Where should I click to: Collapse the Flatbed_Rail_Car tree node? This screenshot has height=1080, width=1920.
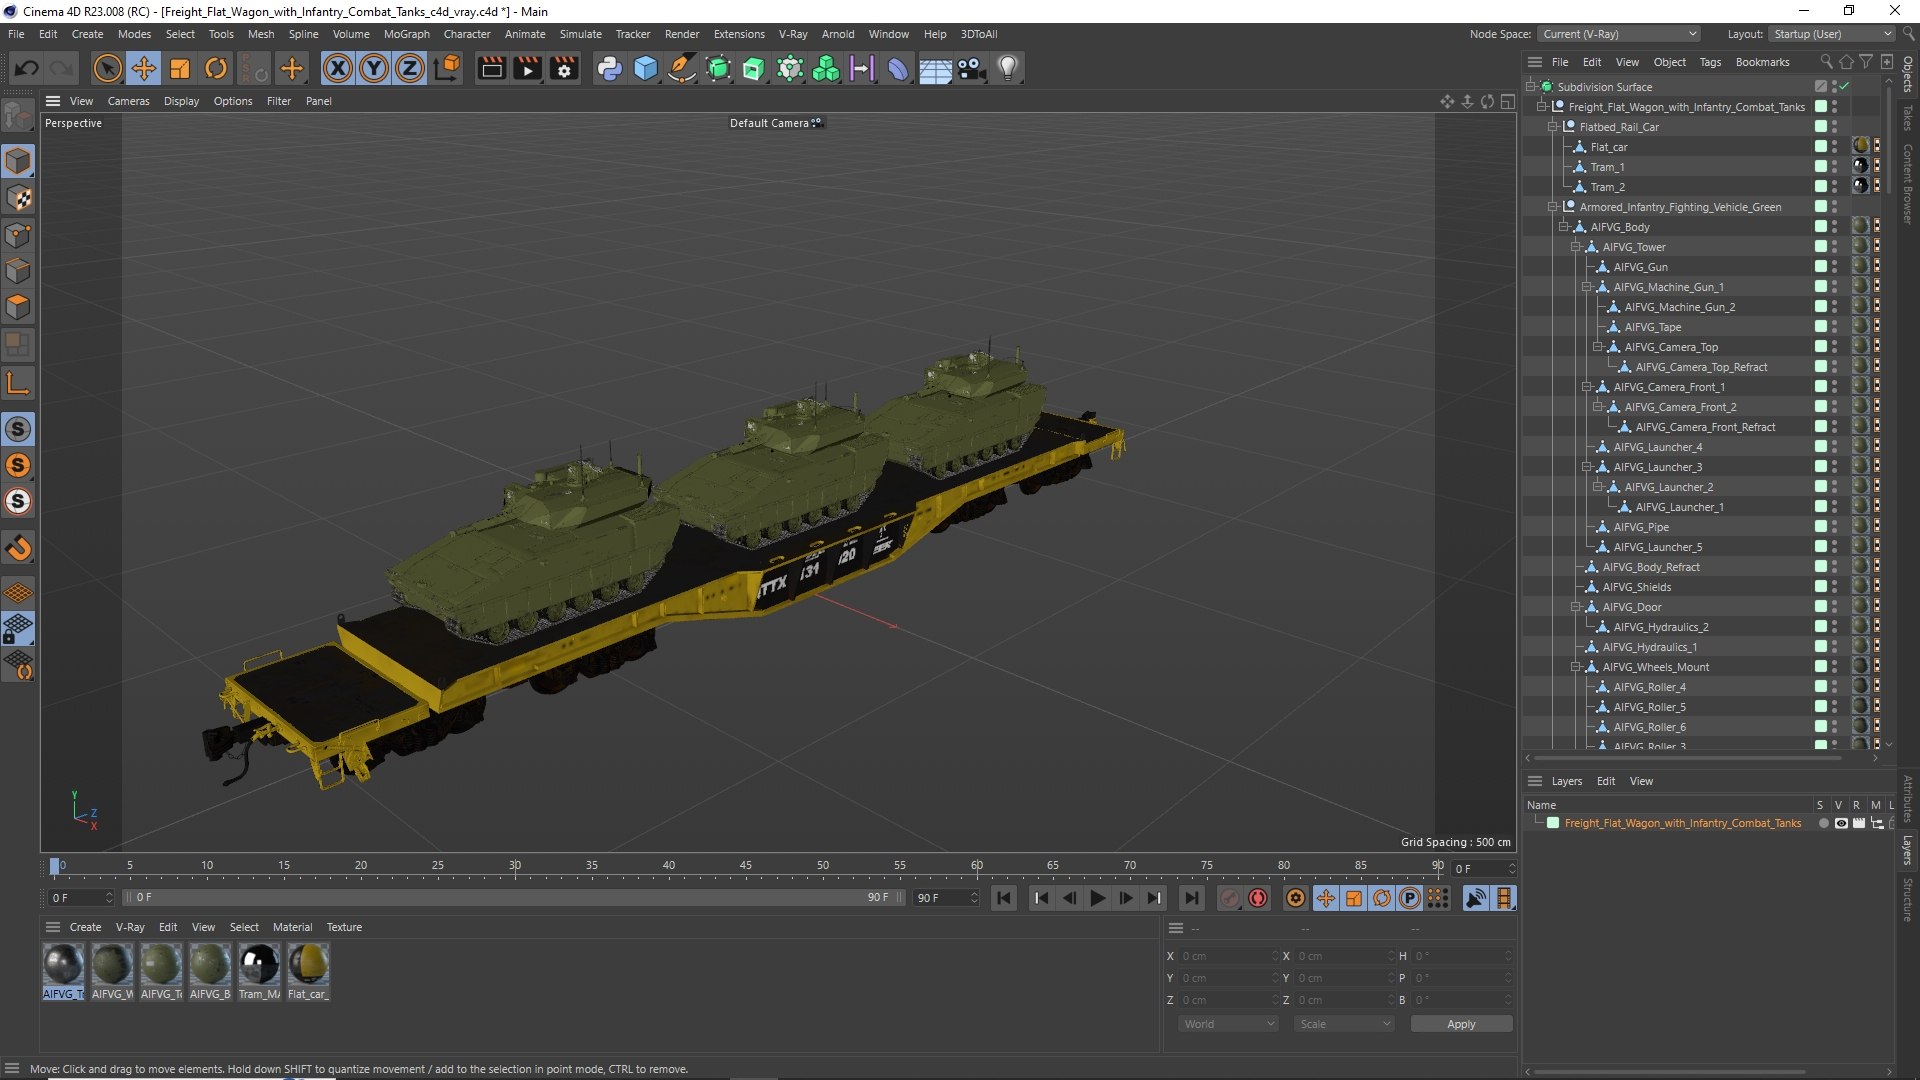click(x=1553, y=127)
